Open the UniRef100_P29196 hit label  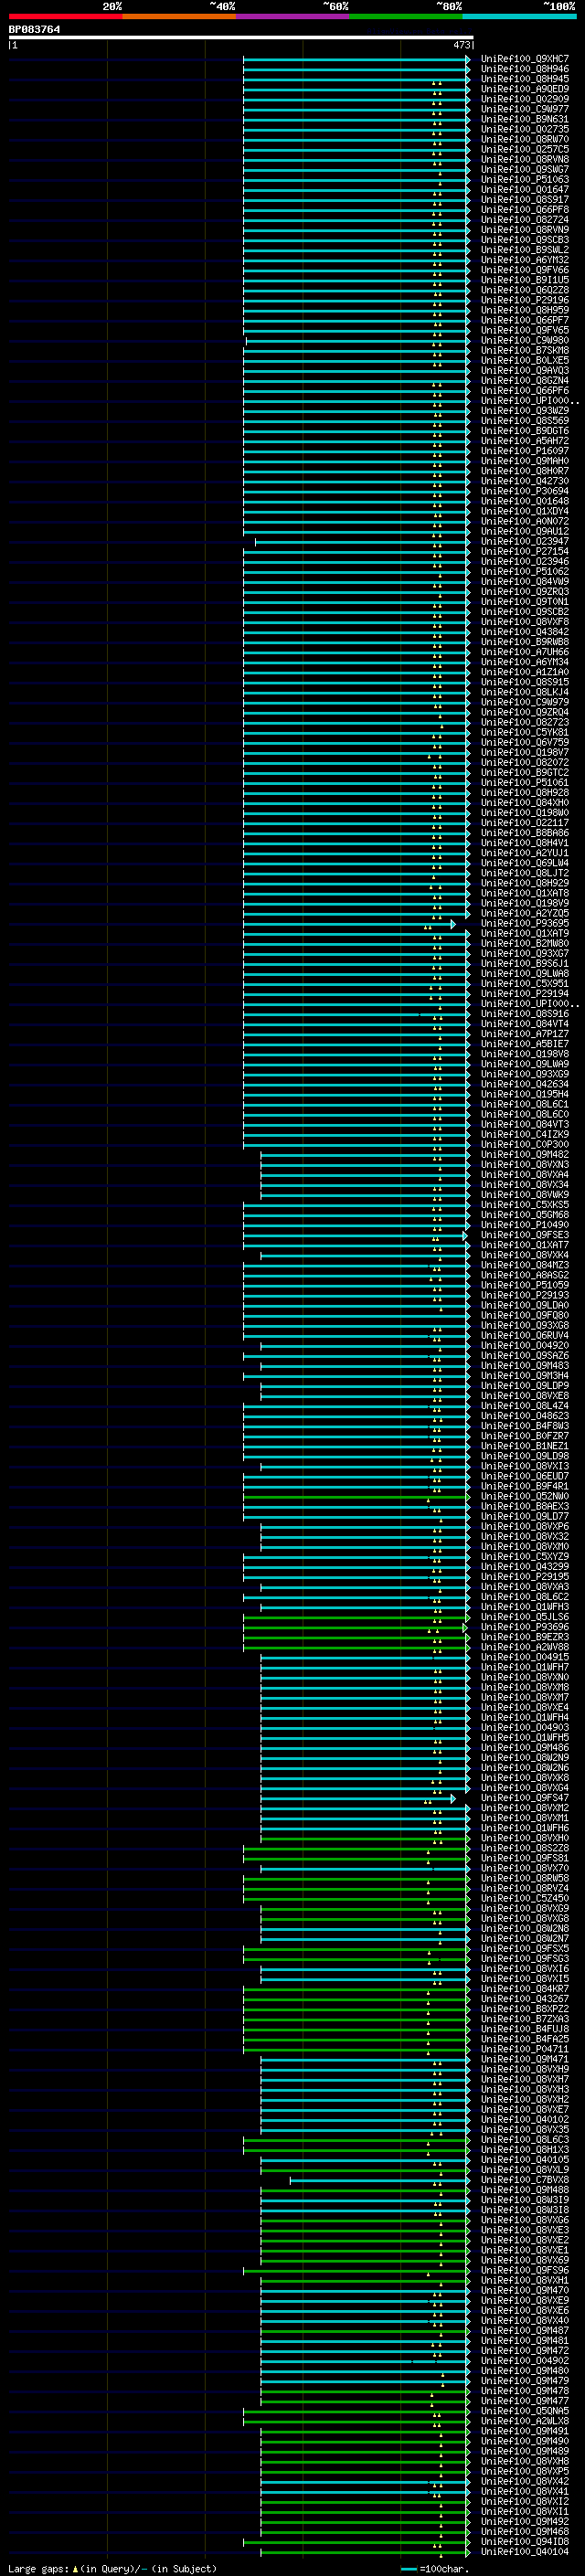[x=525, y=300]
